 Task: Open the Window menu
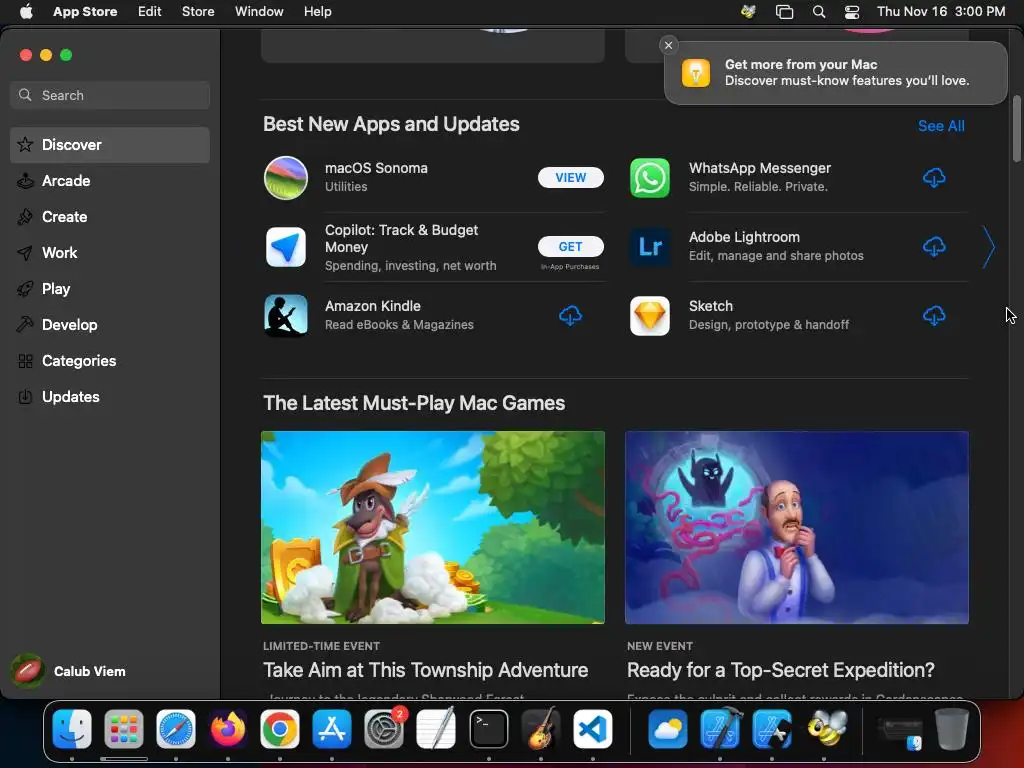click(259, 12)
